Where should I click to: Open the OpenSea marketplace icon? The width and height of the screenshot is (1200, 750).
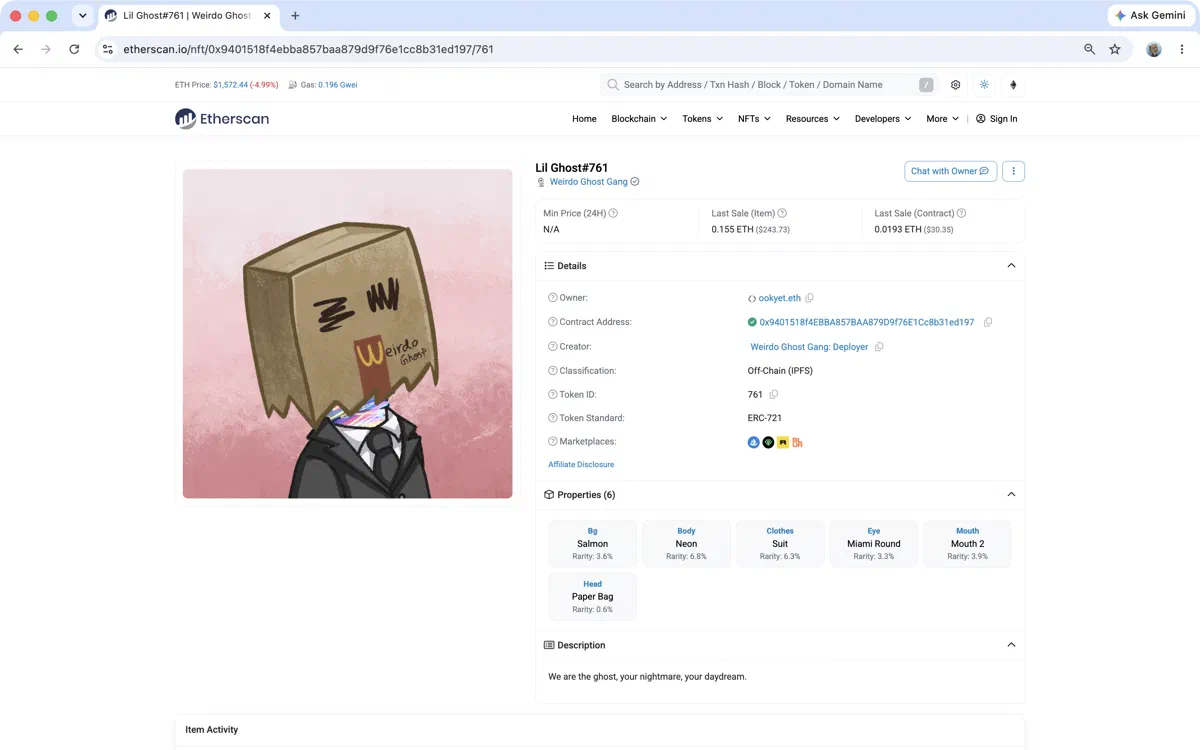pos(754,442)
